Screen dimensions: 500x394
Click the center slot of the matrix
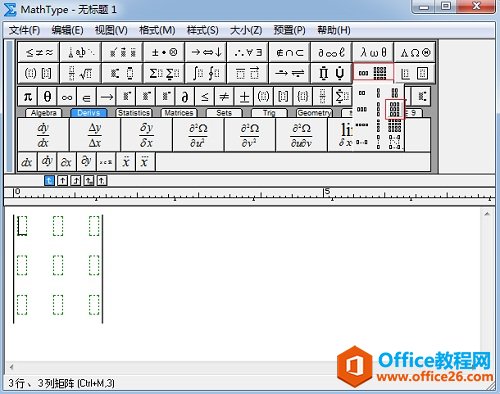pos(58,265)
